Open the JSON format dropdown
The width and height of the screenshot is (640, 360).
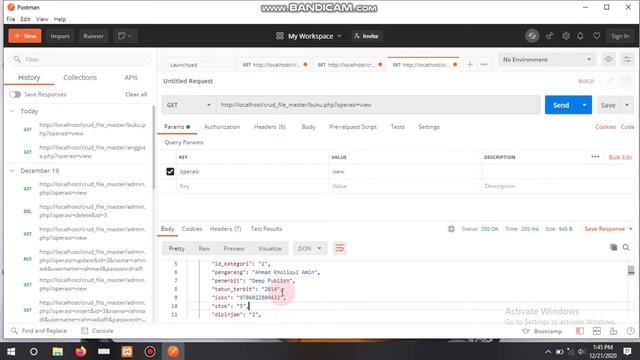click(310, 248)
